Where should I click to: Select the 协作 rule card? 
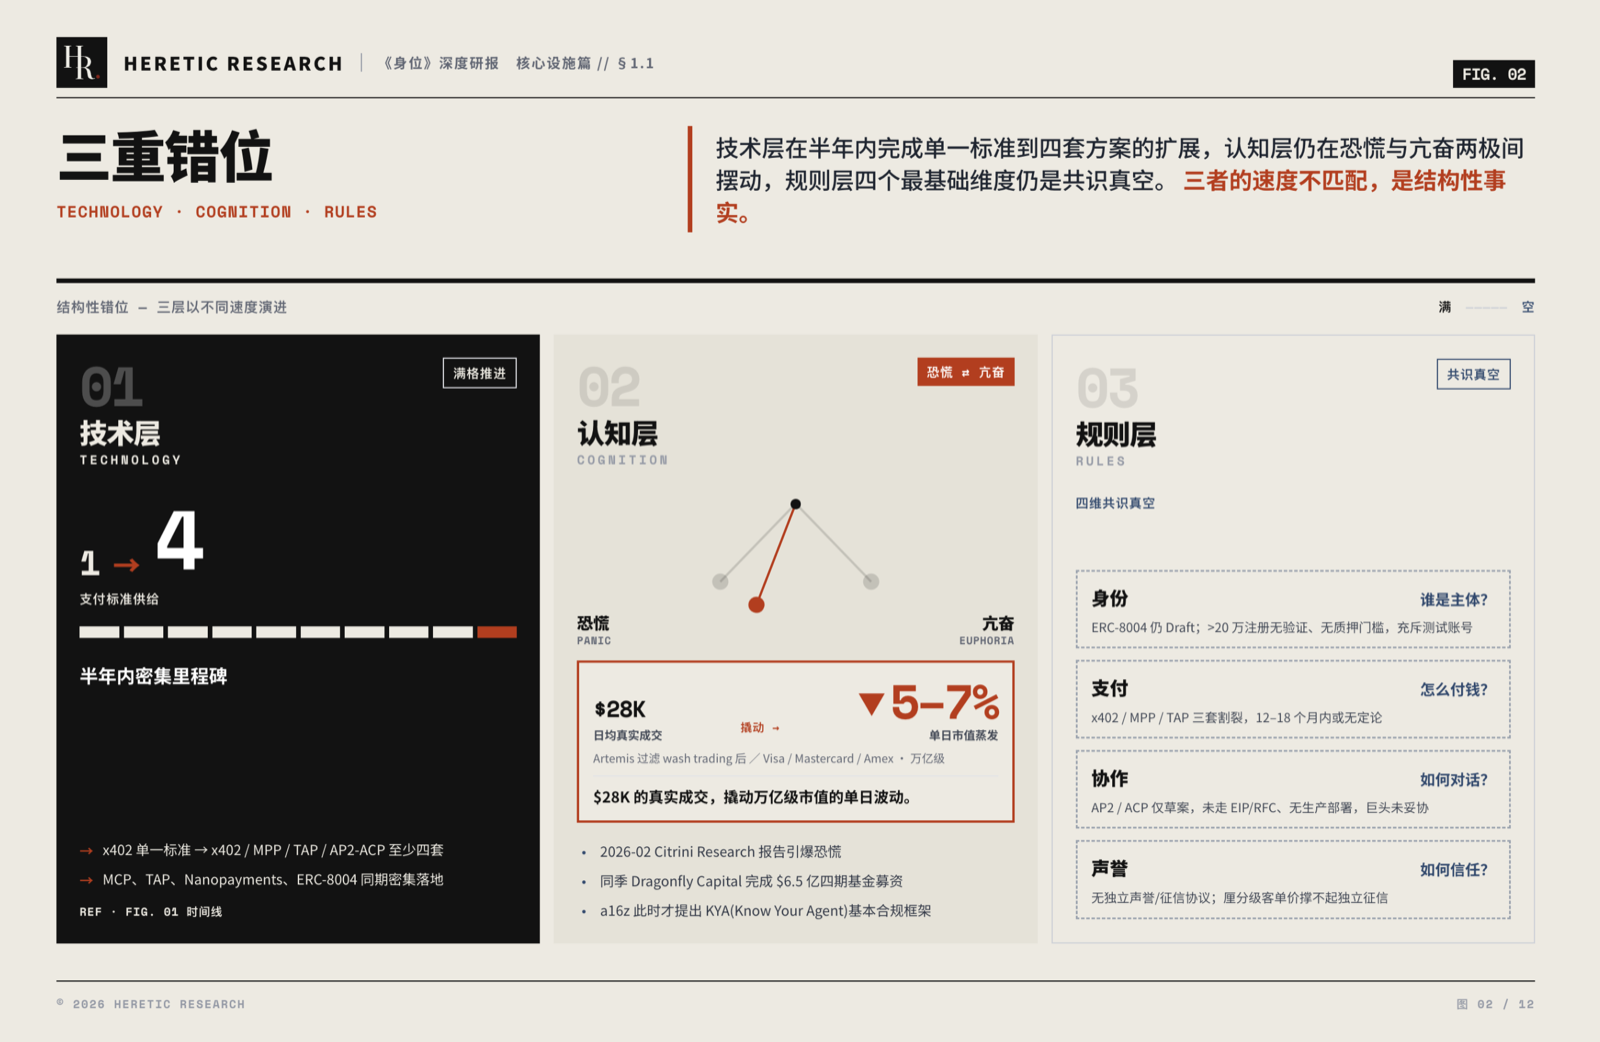[x=1293, y=789]
